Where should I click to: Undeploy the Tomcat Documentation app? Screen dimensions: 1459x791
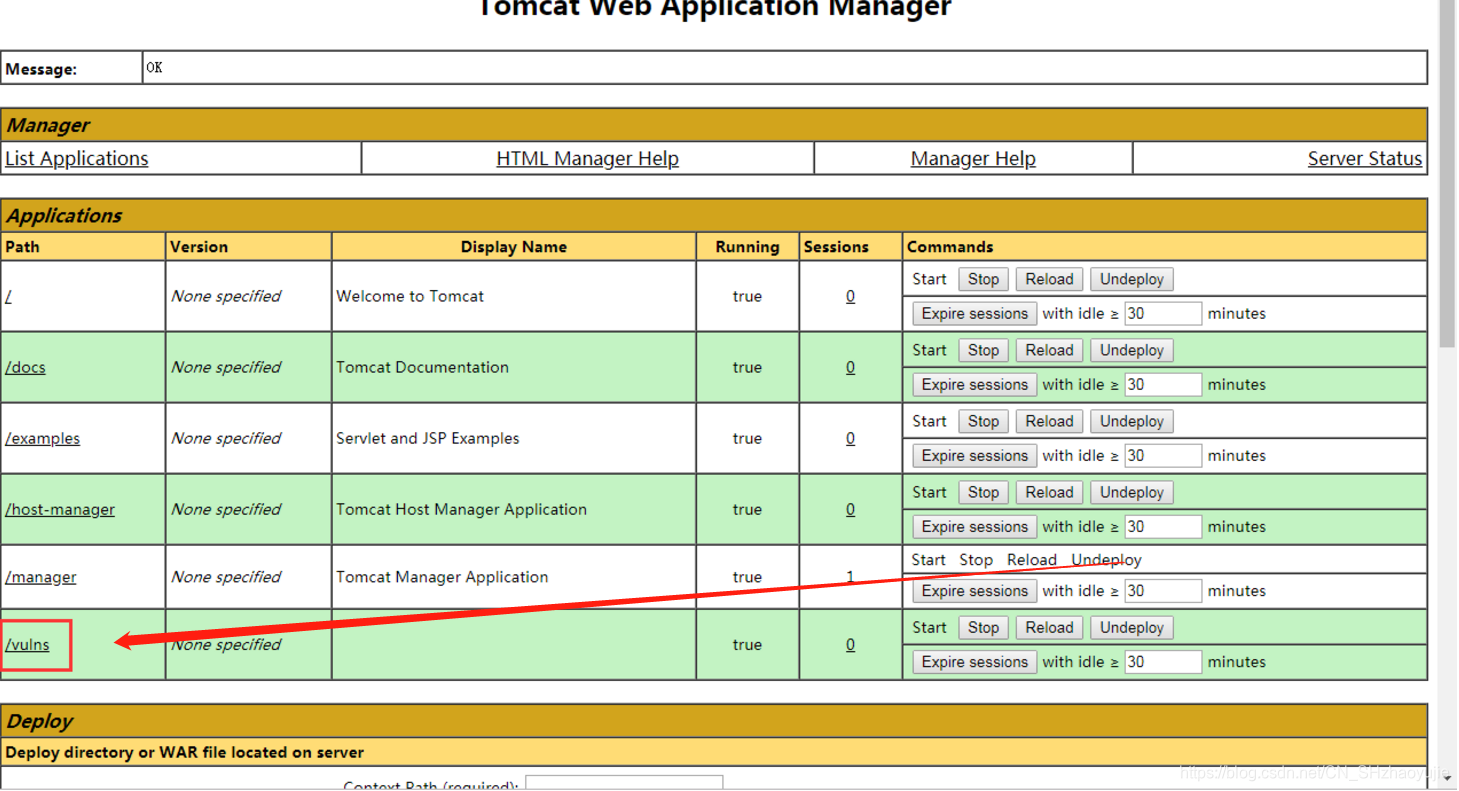click(1132, 350)
